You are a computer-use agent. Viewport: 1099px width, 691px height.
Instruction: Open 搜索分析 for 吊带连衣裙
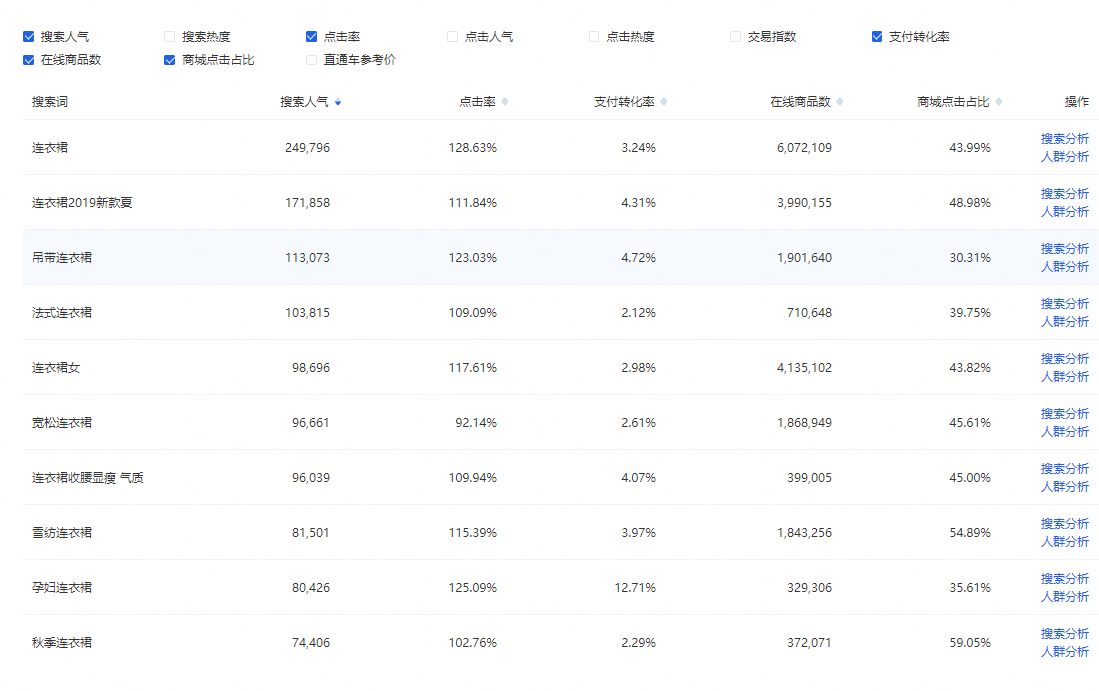(1065, 248)
